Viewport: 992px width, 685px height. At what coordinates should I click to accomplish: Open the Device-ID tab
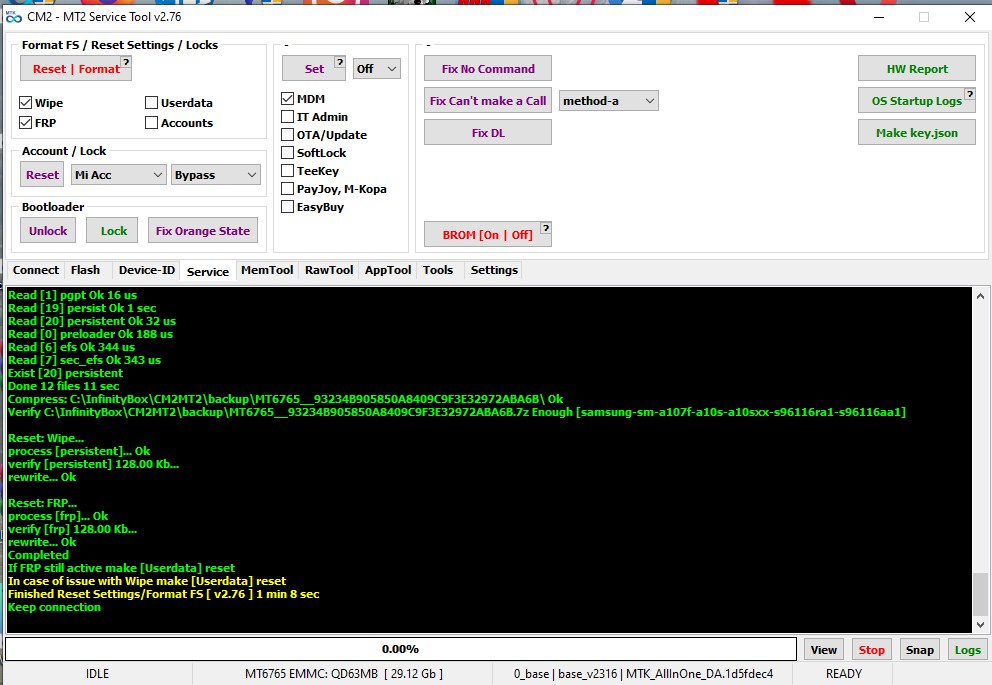146,270
